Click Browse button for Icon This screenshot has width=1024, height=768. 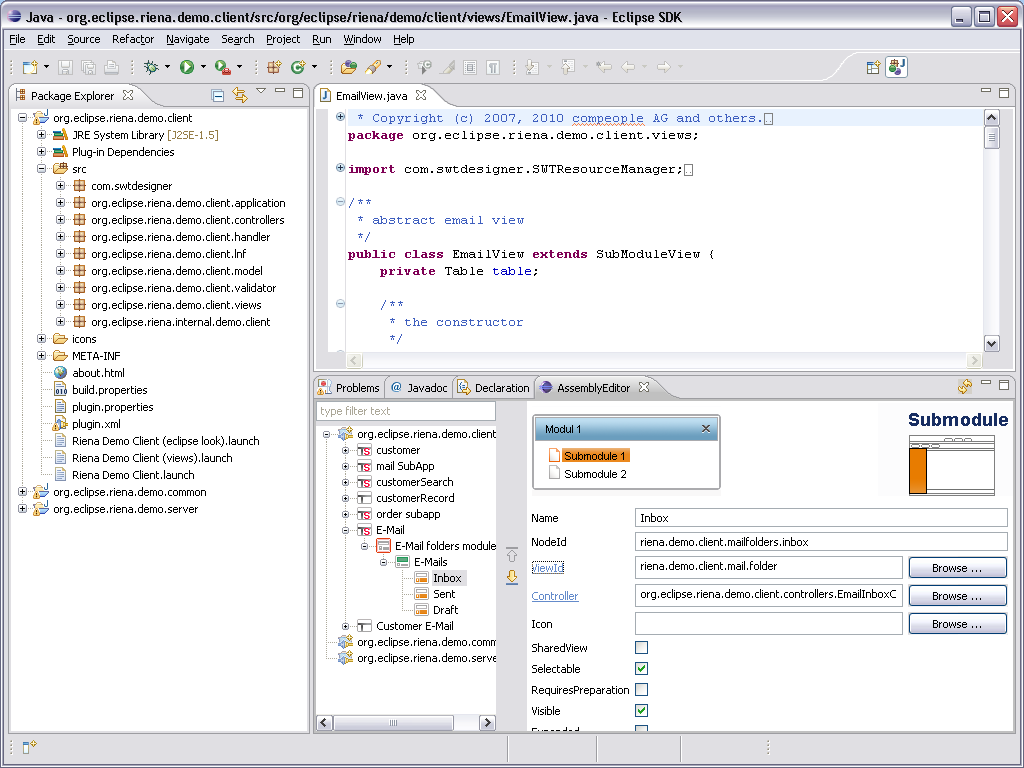click(957, 624)
